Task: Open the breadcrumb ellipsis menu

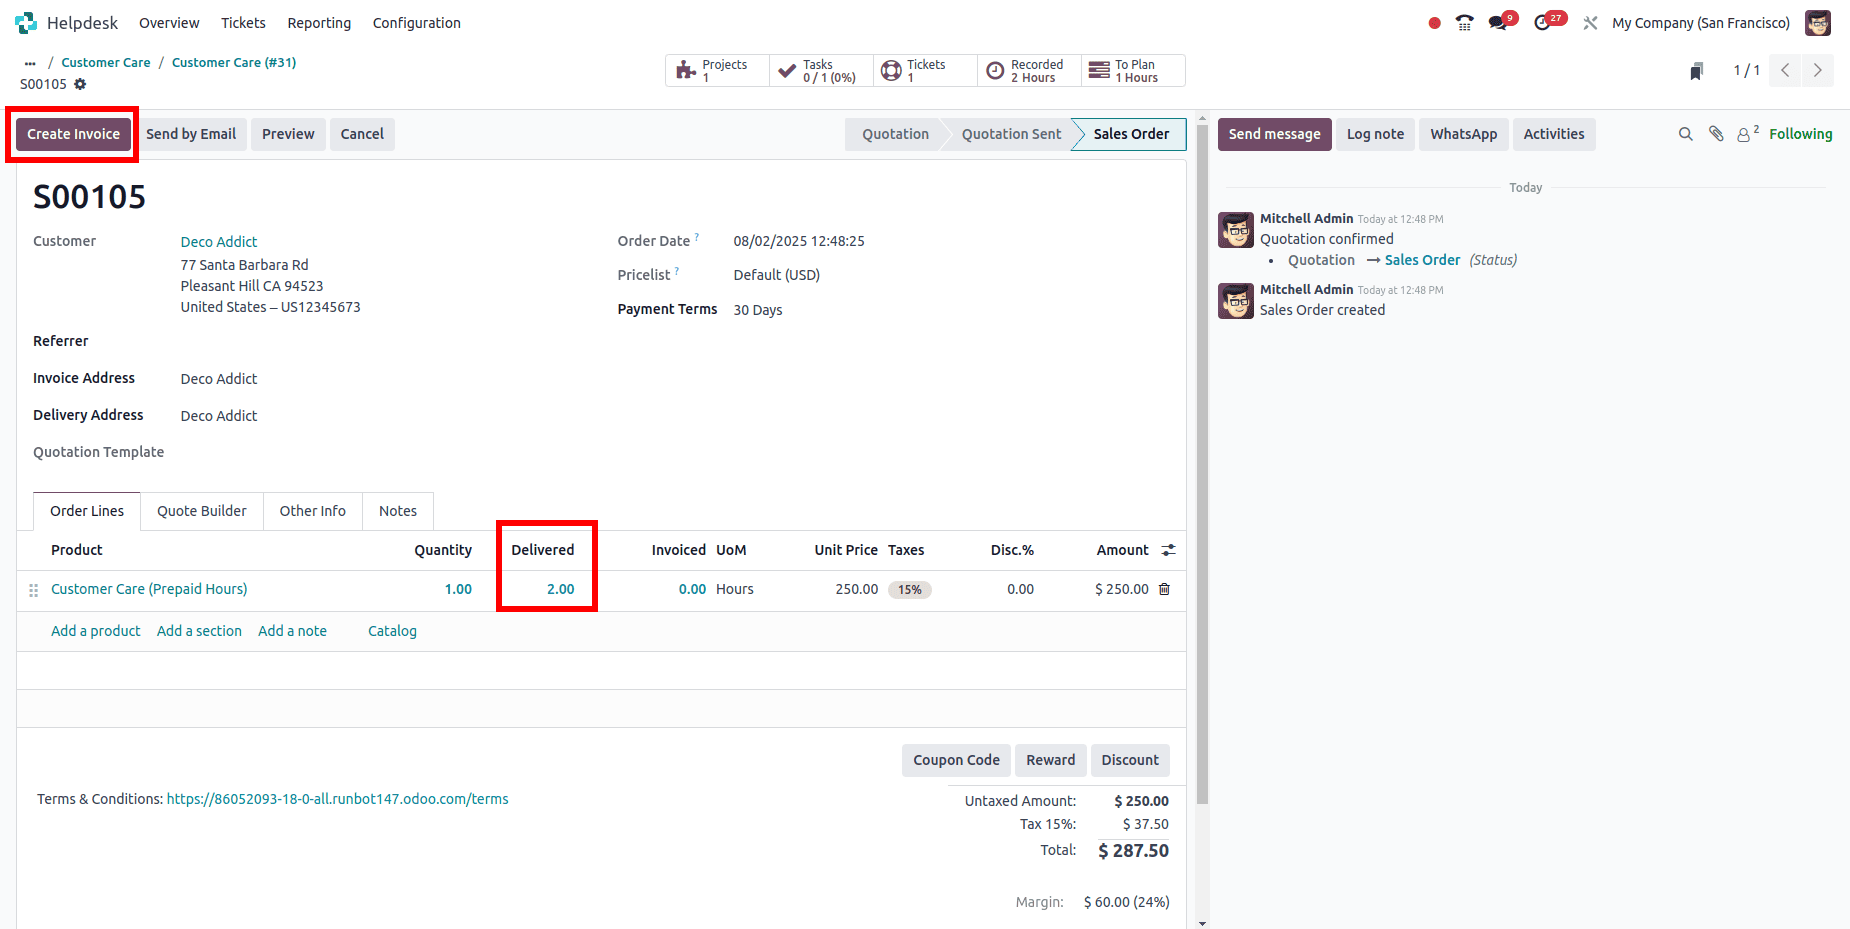Action: pyautogui.click(x=29, y=62)
